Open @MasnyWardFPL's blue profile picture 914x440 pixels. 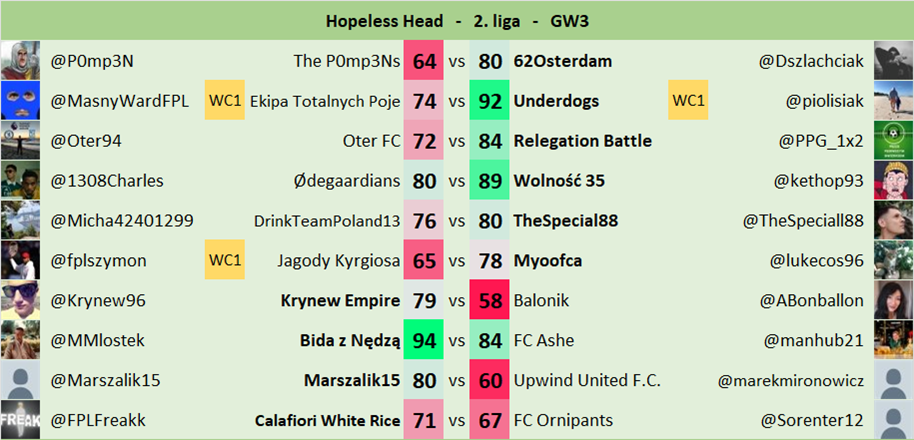click(20, 101)
